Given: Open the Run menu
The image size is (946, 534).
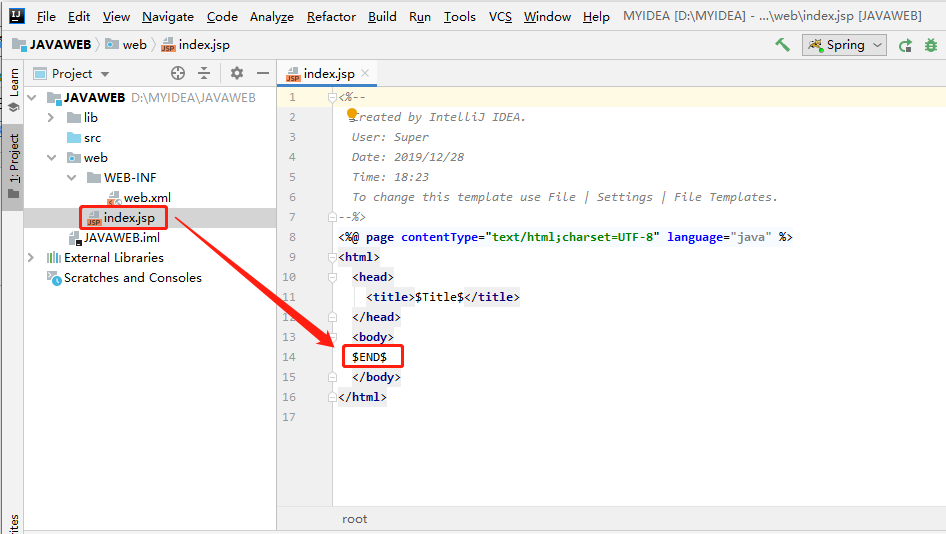Looking at the screenshot, I should [x=420, y=17].
